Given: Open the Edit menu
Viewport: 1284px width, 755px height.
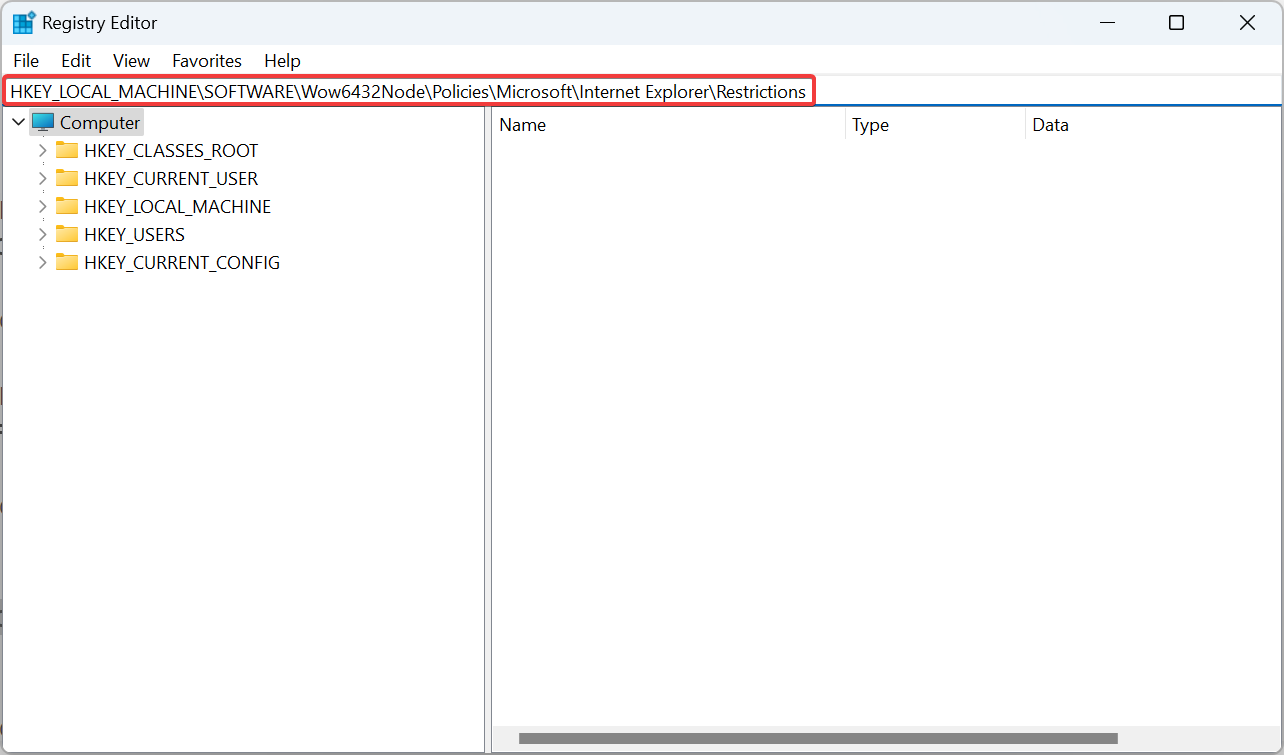Looking at the screenshot, I should coord(76,61).
